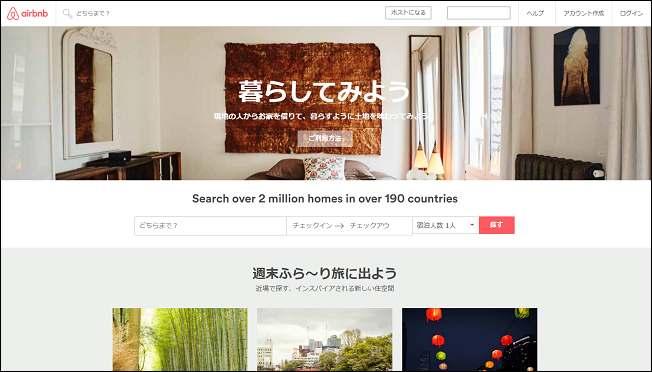Viewport: 652px width, 372px height.
Task: Click the ログイン link
Action: click(631, 13)
